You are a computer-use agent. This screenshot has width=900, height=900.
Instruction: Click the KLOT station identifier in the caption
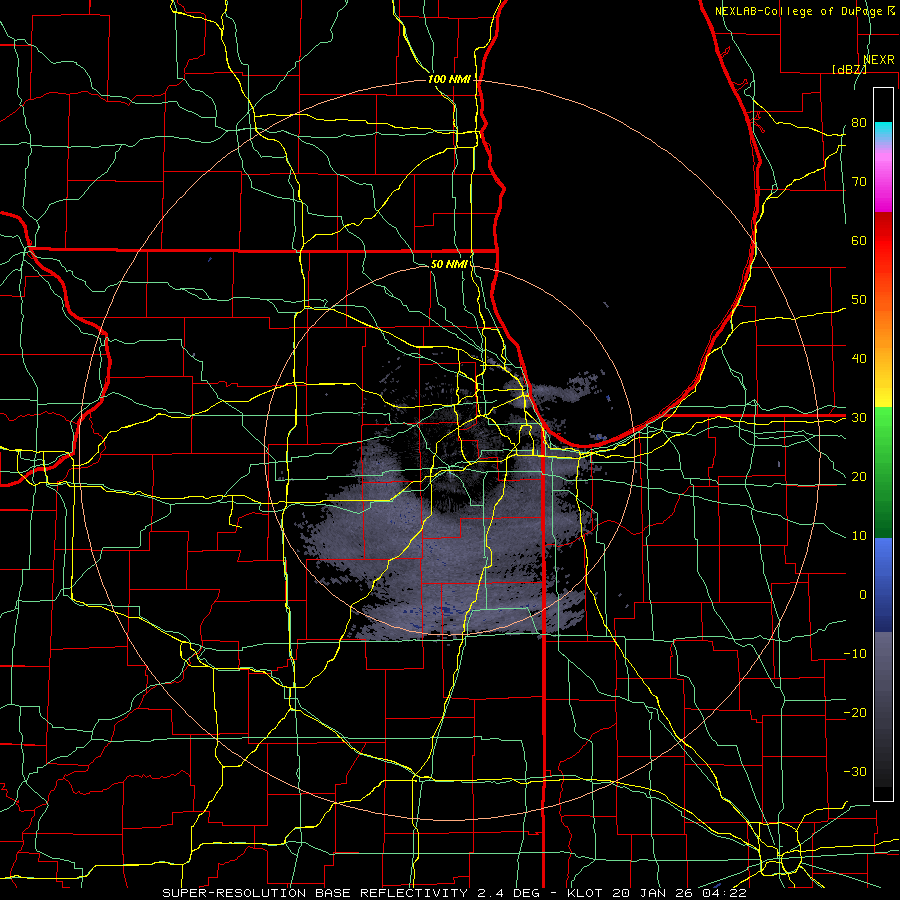click(584, 893)
